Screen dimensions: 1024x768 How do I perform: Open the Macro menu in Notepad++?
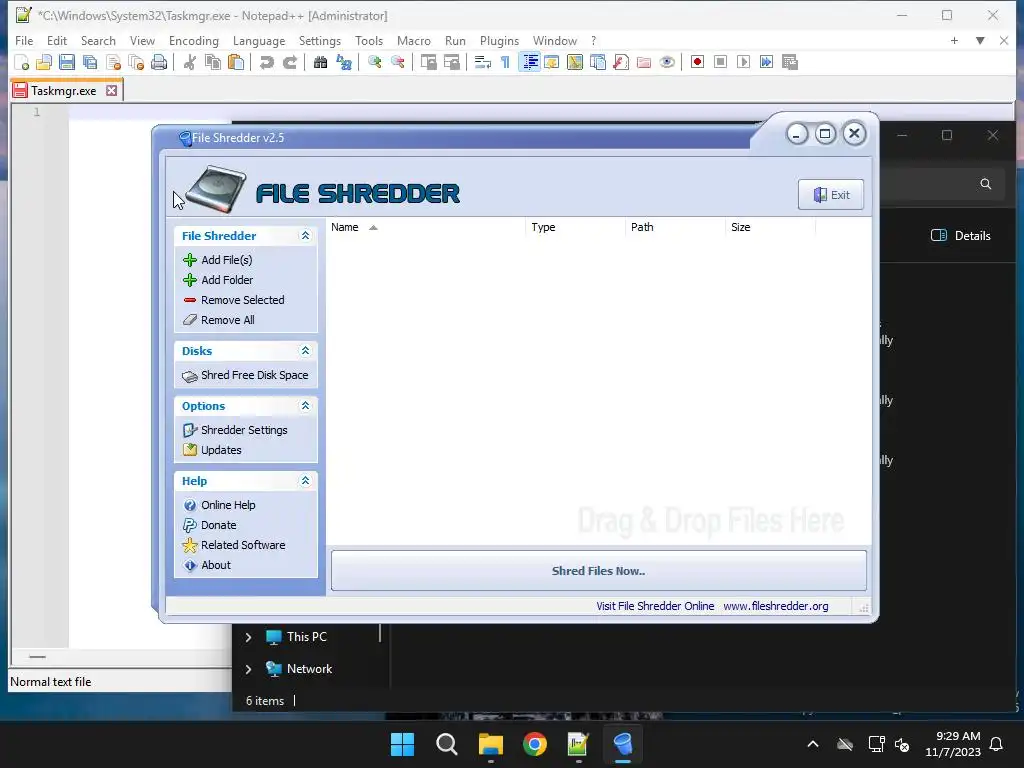click(x=414, y=40)
